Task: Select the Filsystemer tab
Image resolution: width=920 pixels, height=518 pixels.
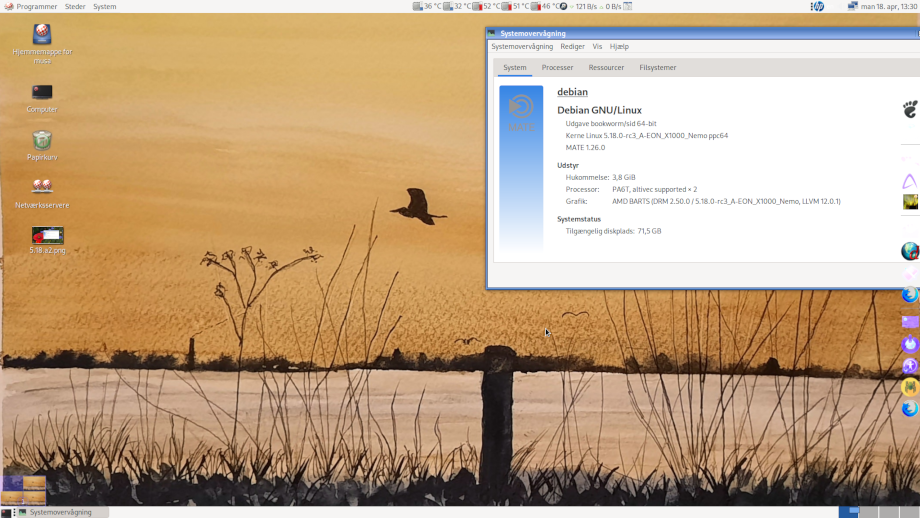Action: coord(657,68)
